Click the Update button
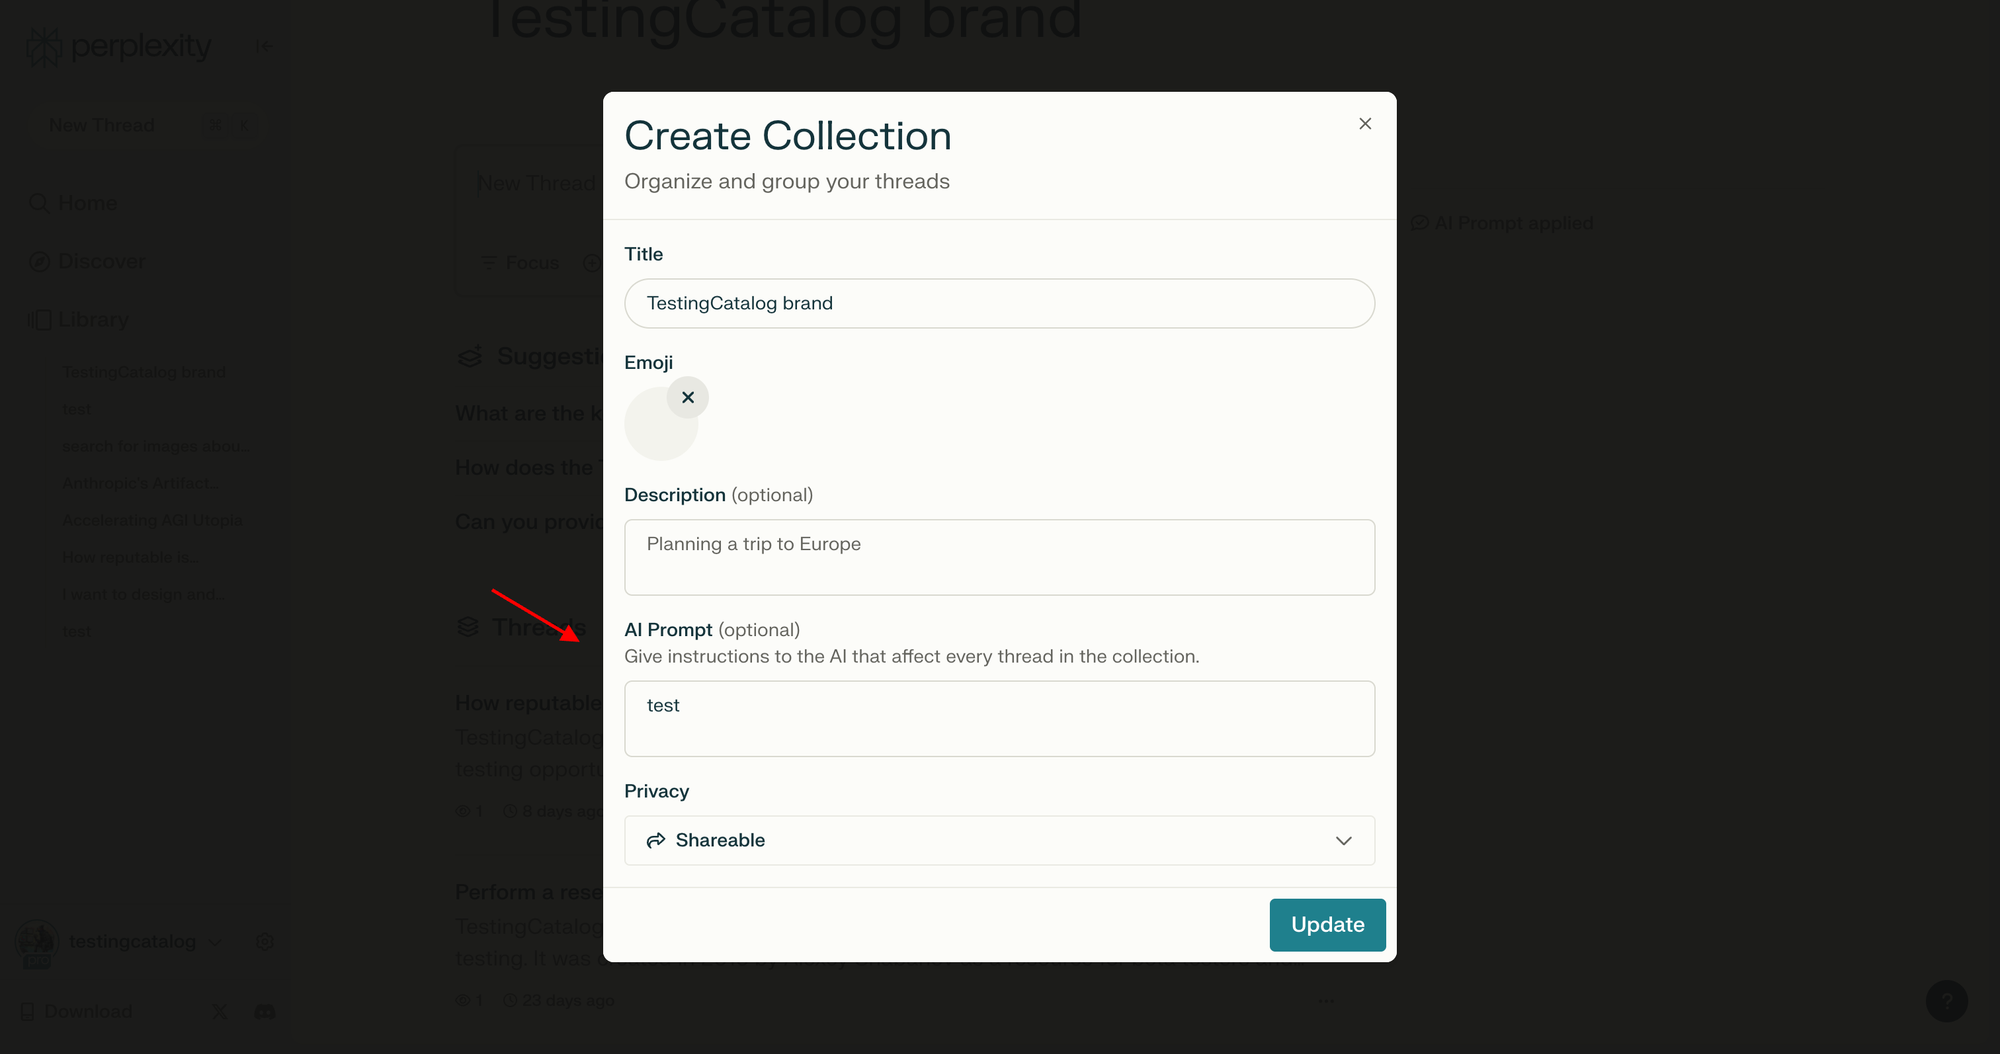This screenshot has width=2000, height=1054. click(1327, 925)
